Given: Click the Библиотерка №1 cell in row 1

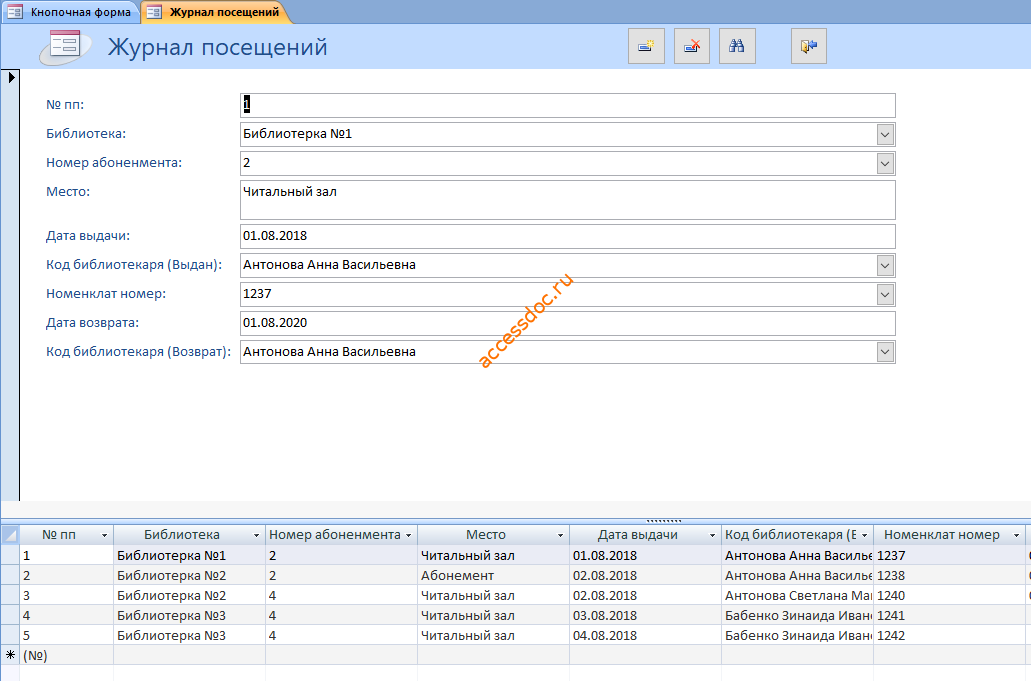Looking at the screenshot, I should 189,555.
